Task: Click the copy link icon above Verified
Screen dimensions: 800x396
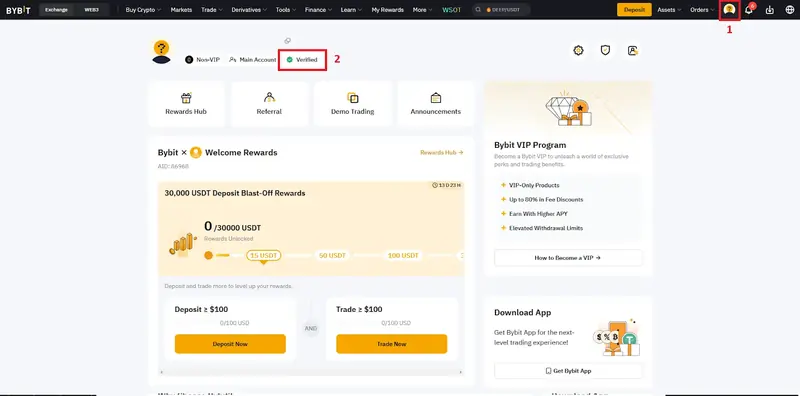Action: pos(287,40)
